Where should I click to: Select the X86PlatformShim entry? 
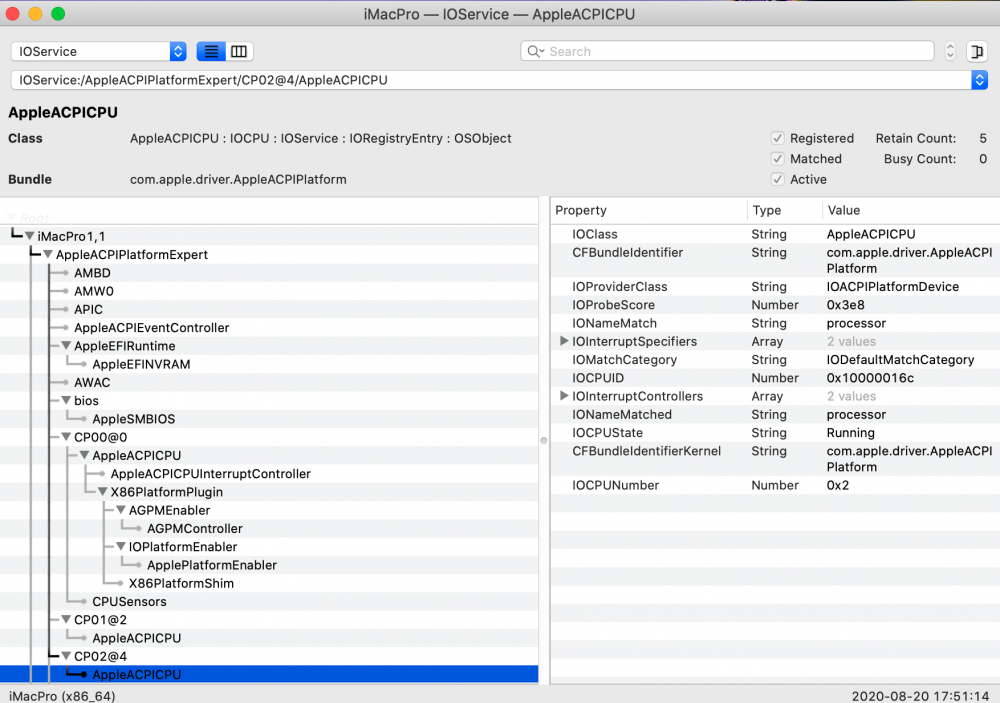point(181,584)
